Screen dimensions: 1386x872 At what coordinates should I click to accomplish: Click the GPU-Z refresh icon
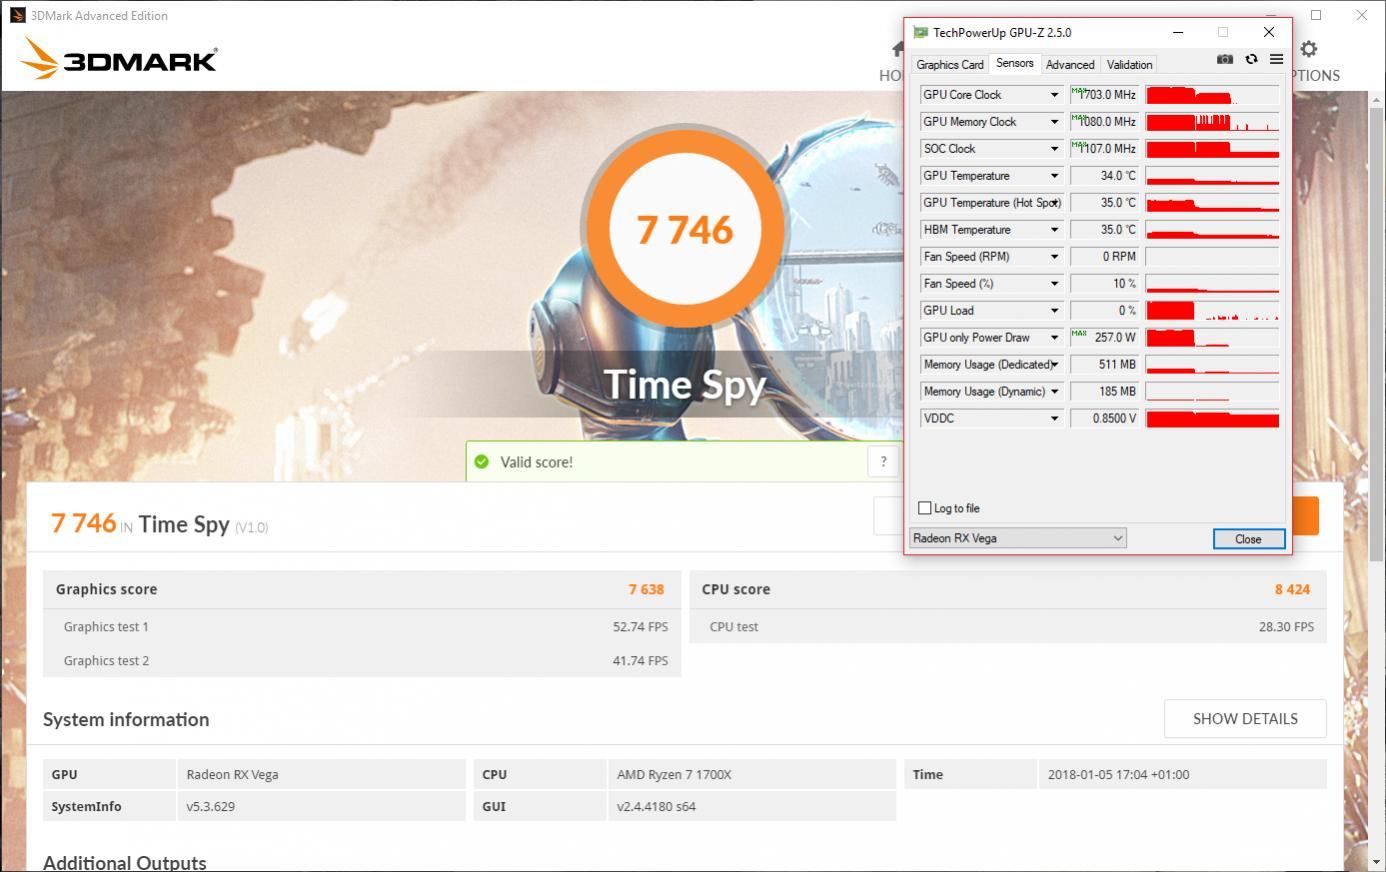(1251, 60)
